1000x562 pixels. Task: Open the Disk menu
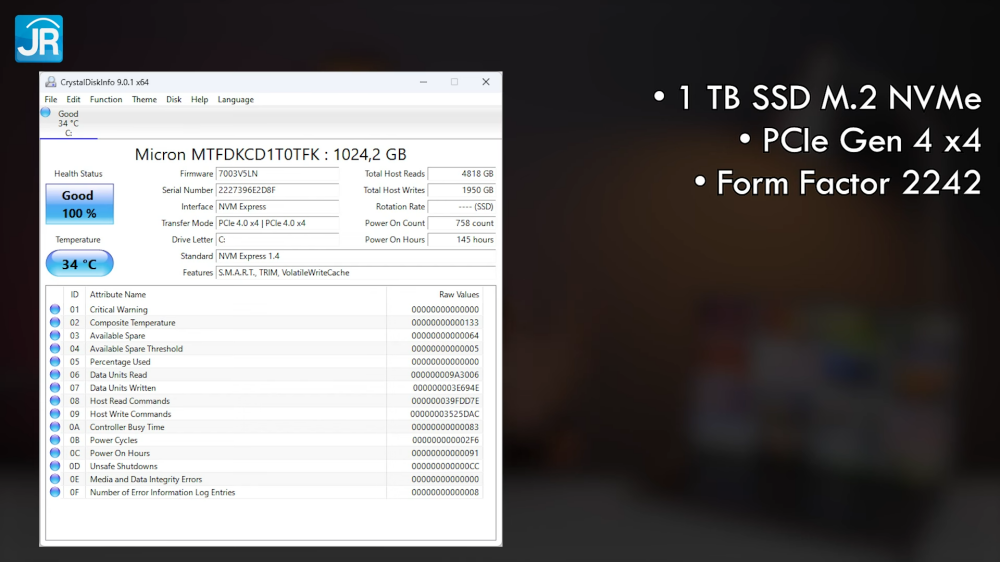[x=173, y=100]
